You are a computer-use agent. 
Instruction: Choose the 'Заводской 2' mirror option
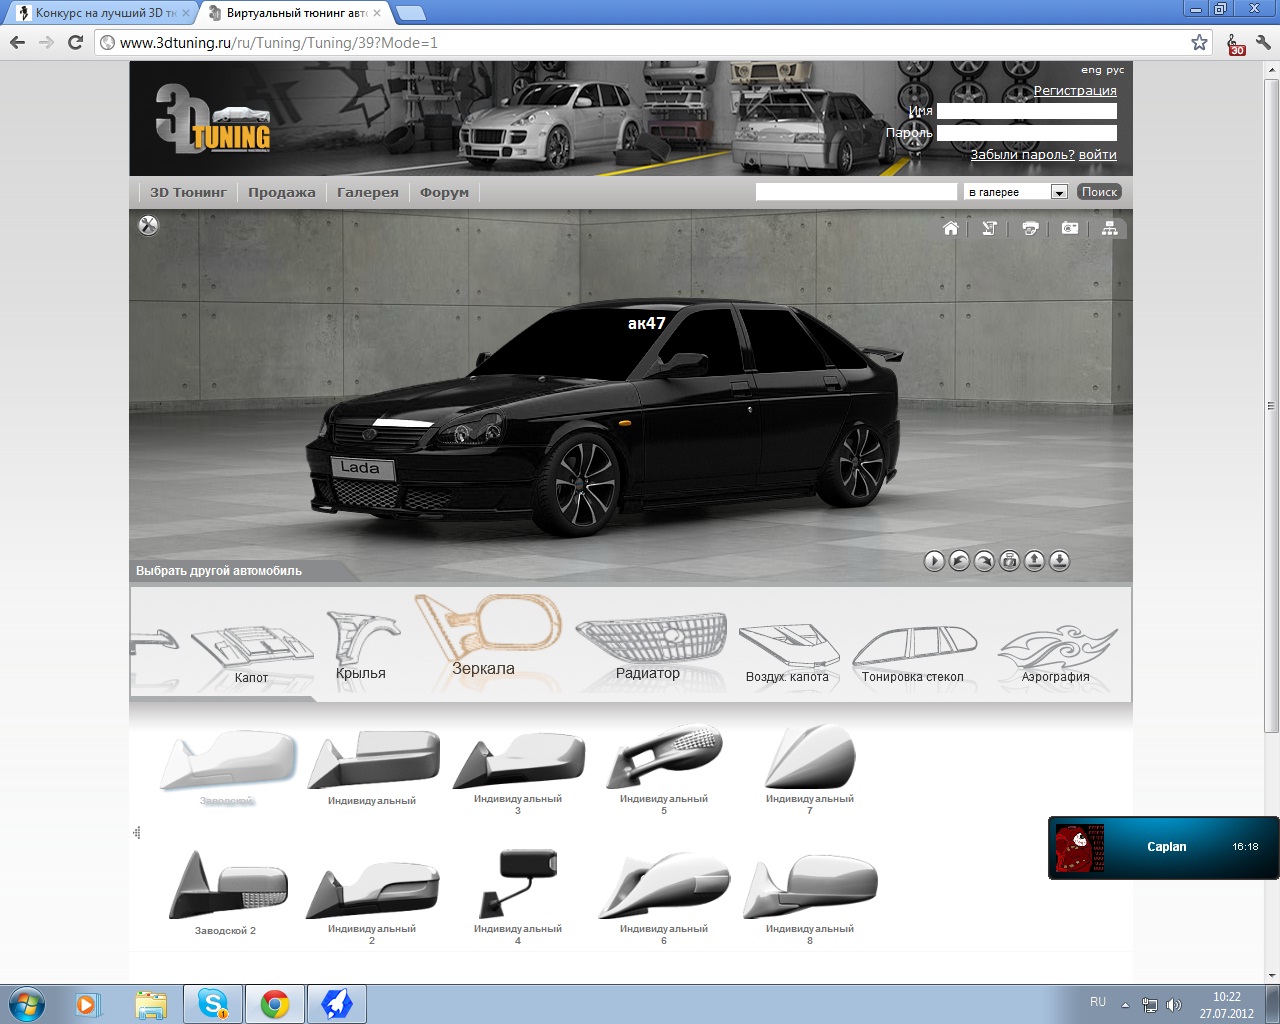[x=227, y=890]
